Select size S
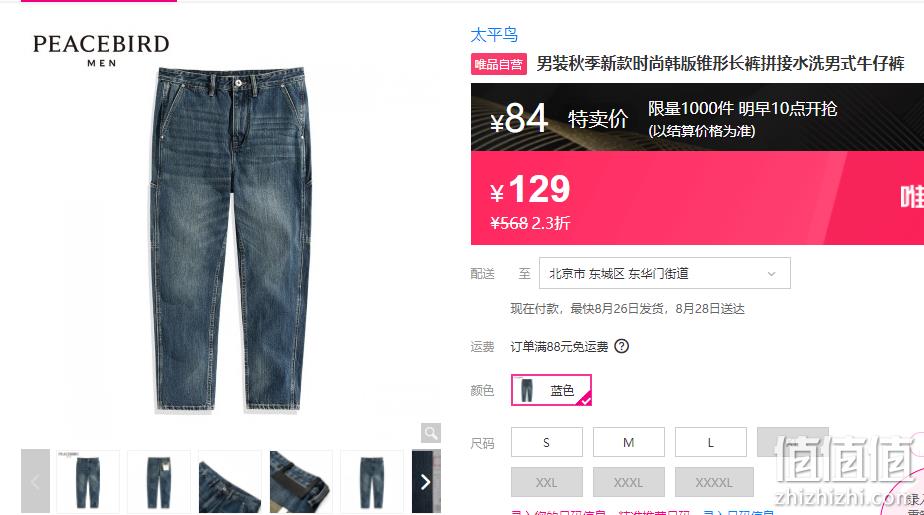Image resolution: width=924 pixels, height=515 pixels. [x=547, y=443]
